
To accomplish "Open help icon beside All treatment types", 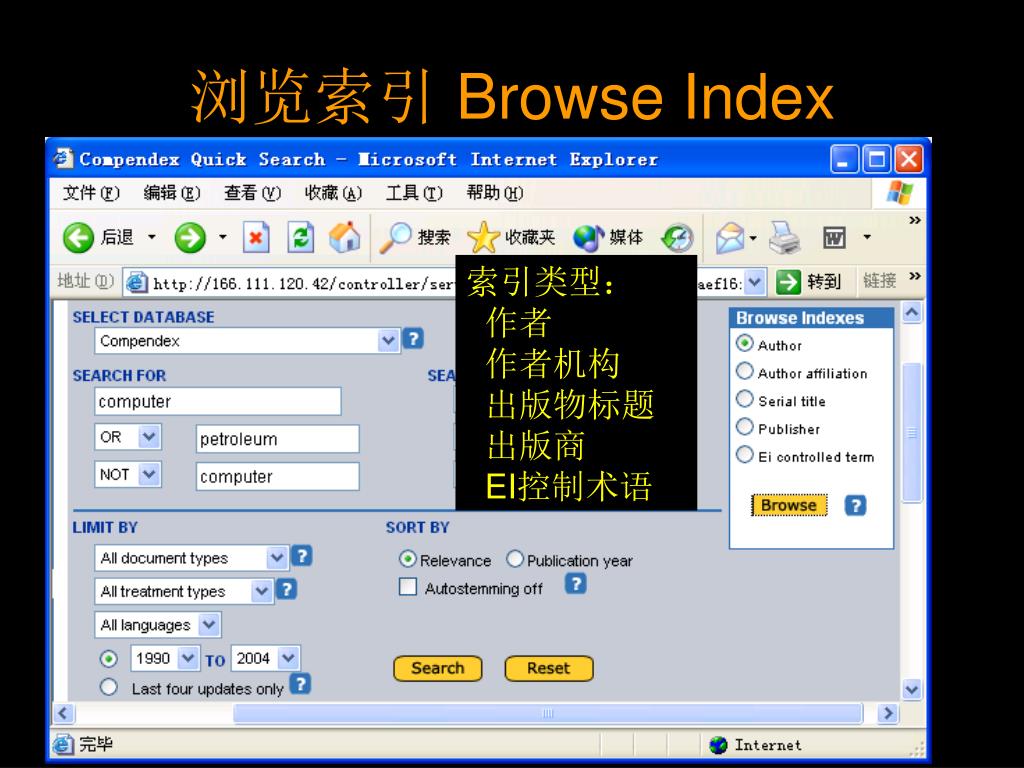I will [x=286, y=589].
